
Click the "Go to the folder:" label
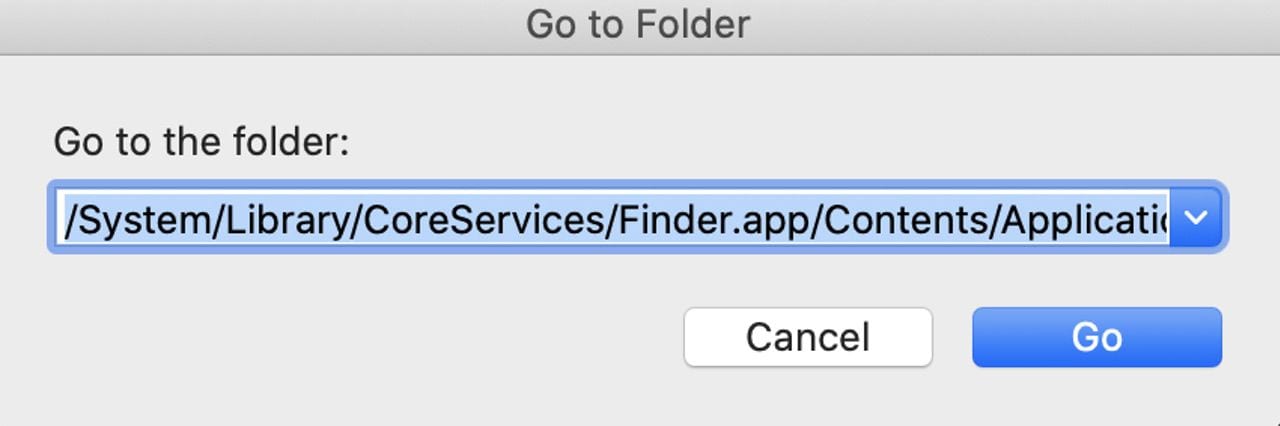tap(200, 141)
